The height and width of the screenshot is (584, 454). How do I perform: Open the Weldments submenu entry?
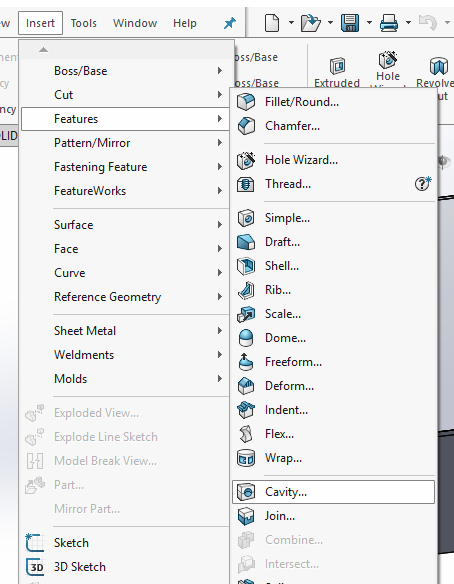tap(126, 355)
